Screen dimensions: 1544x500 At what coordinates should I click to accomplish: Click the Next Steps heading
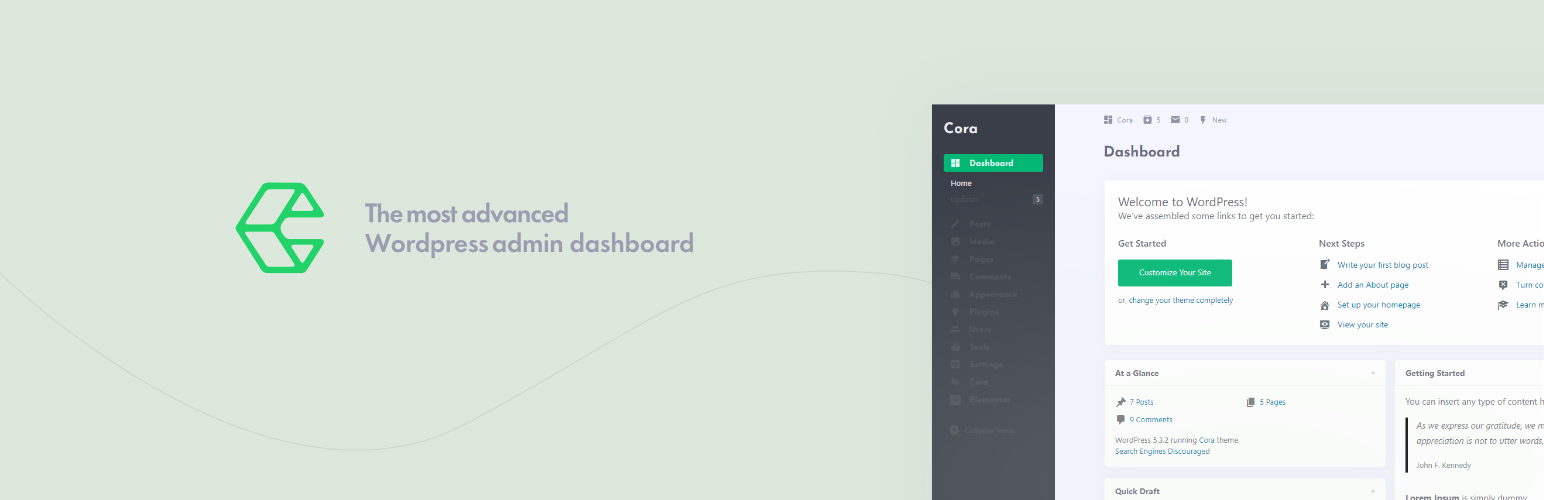[1342, 243]
